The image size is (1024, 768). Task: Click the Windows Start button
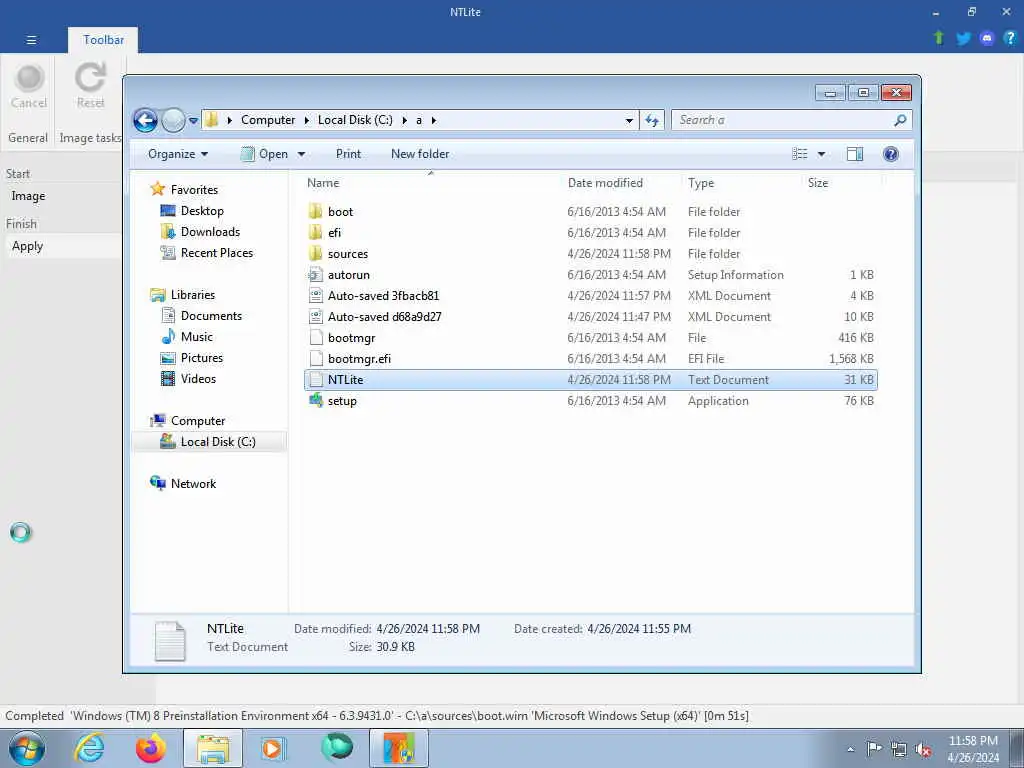tap(26, 748)
